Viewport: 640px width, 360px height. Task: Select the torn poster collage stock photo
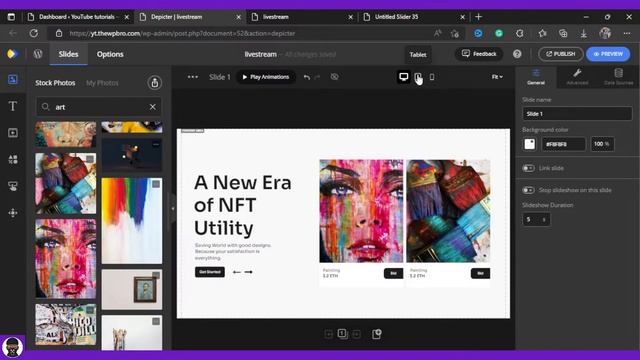click(66, 324)
